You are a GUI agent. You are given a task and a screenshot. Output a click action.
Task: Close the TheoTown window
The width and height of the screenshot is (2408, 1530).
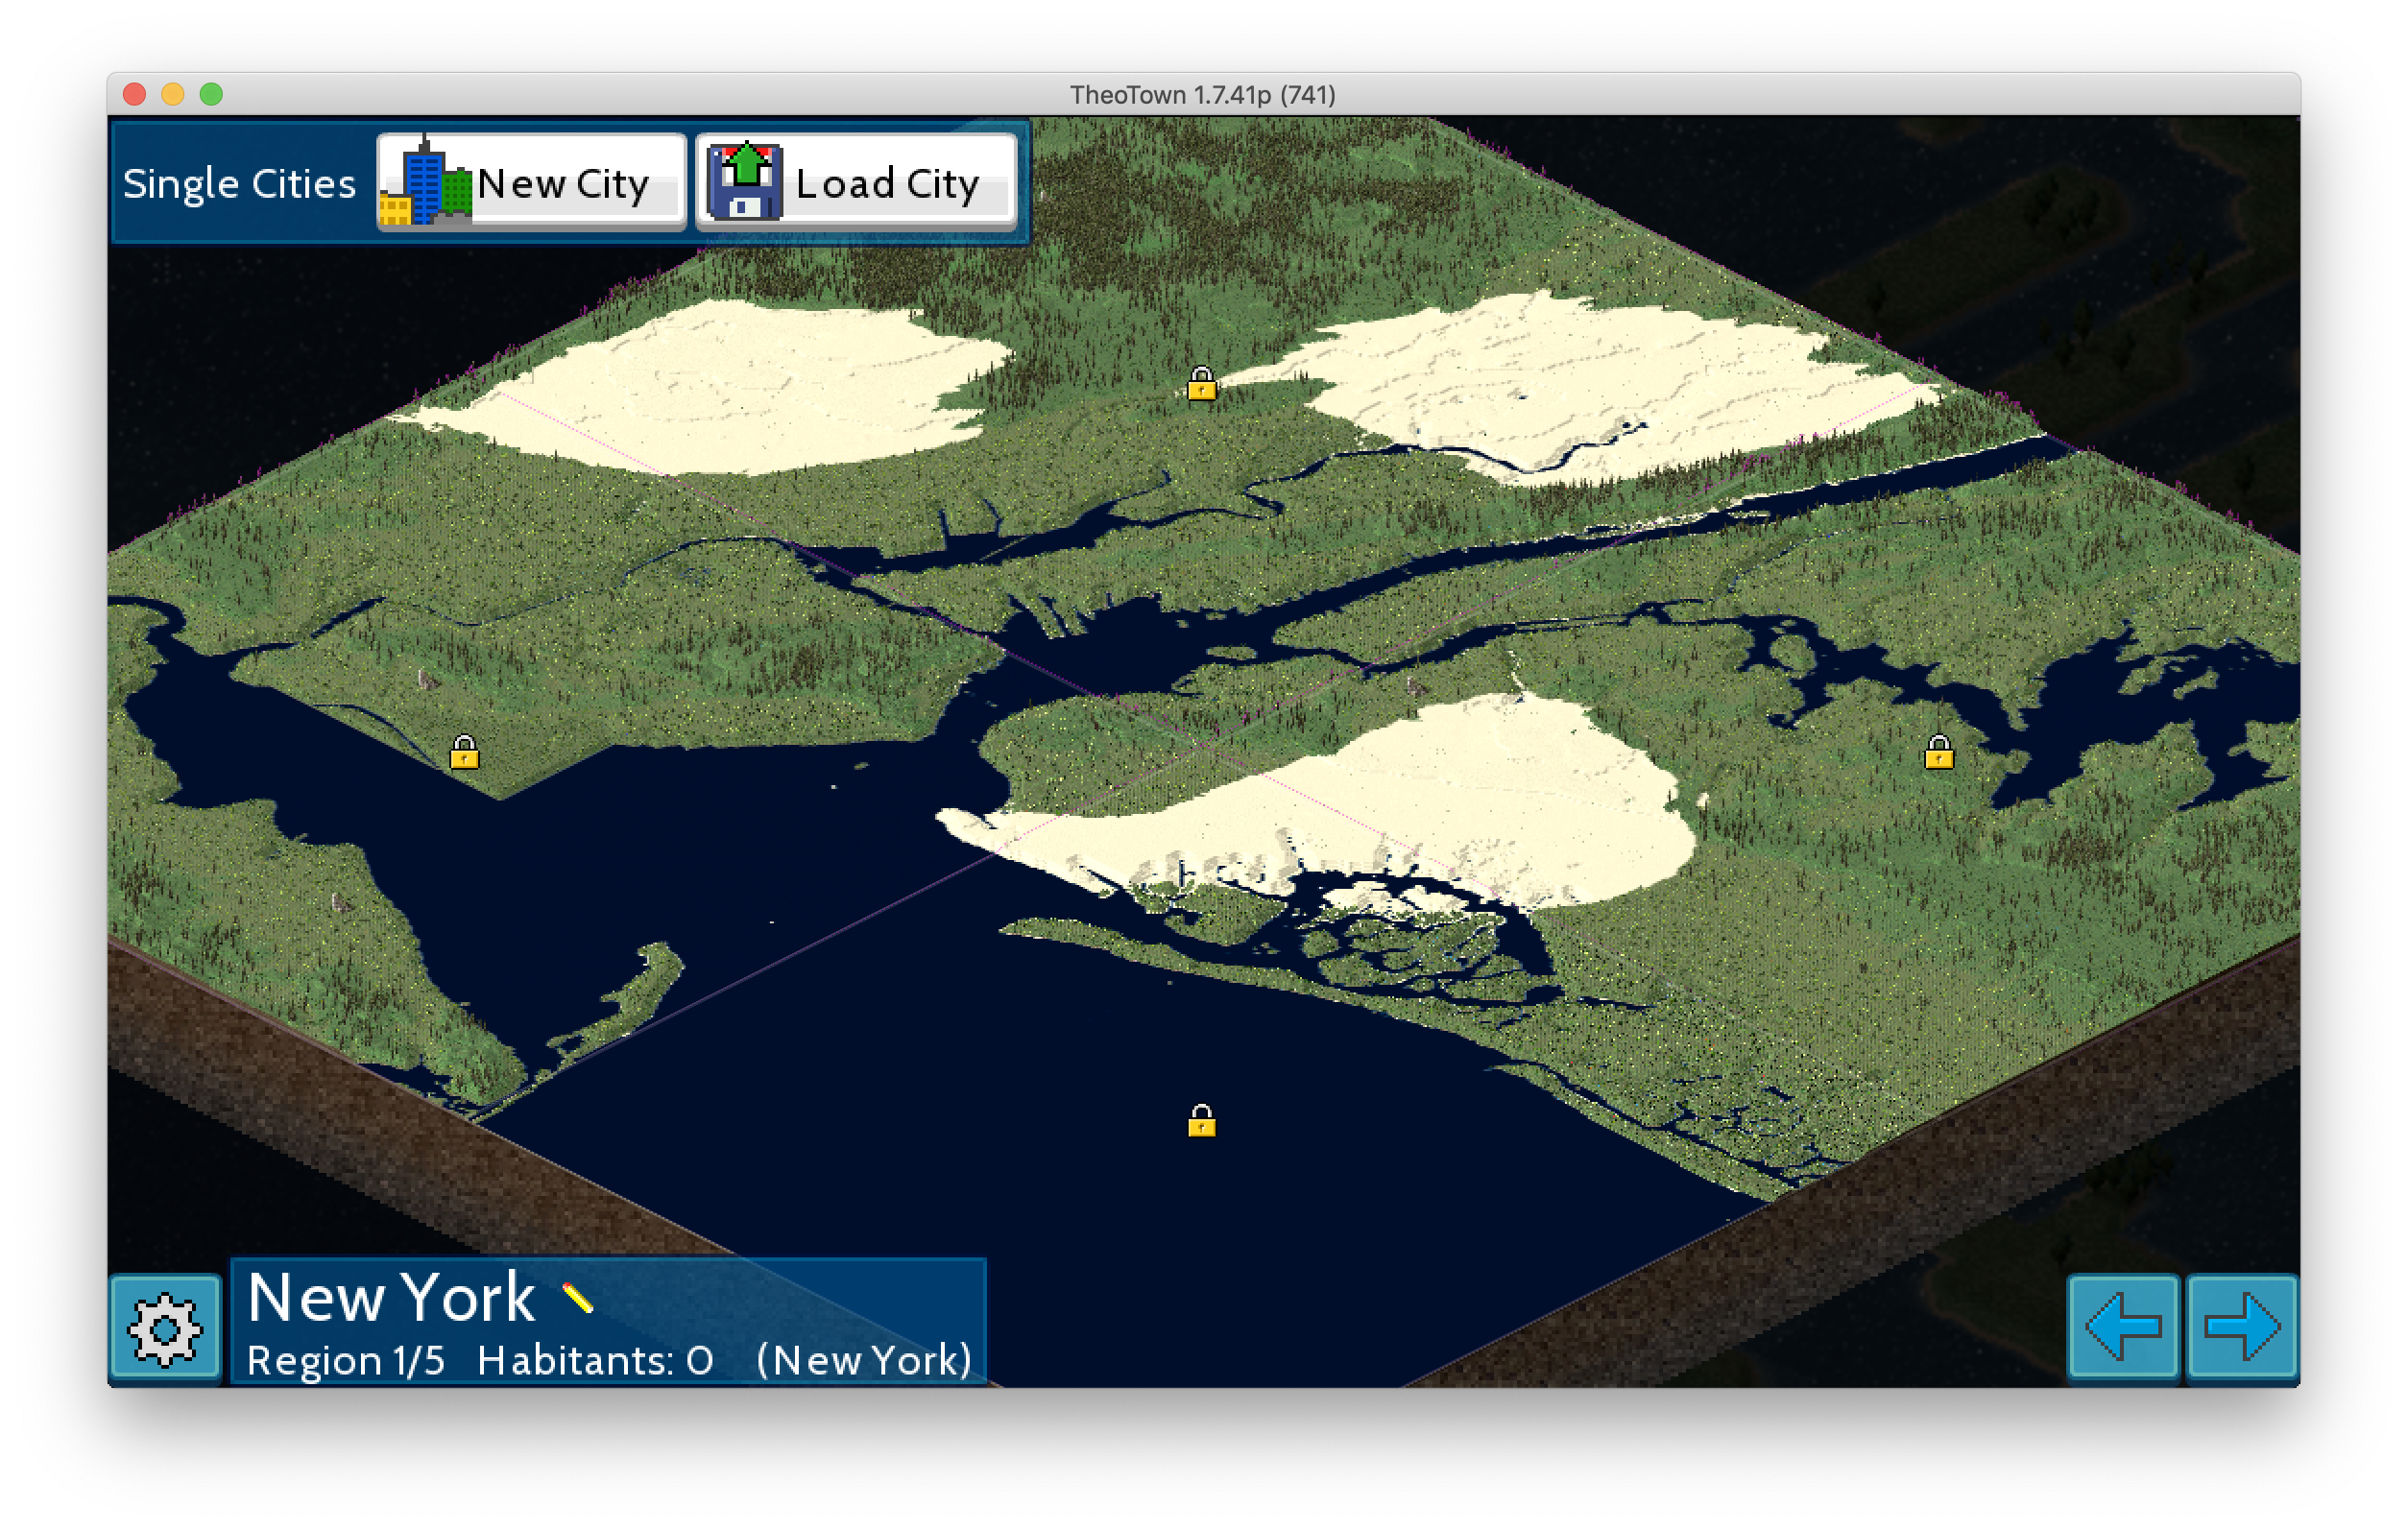point(135,94)
